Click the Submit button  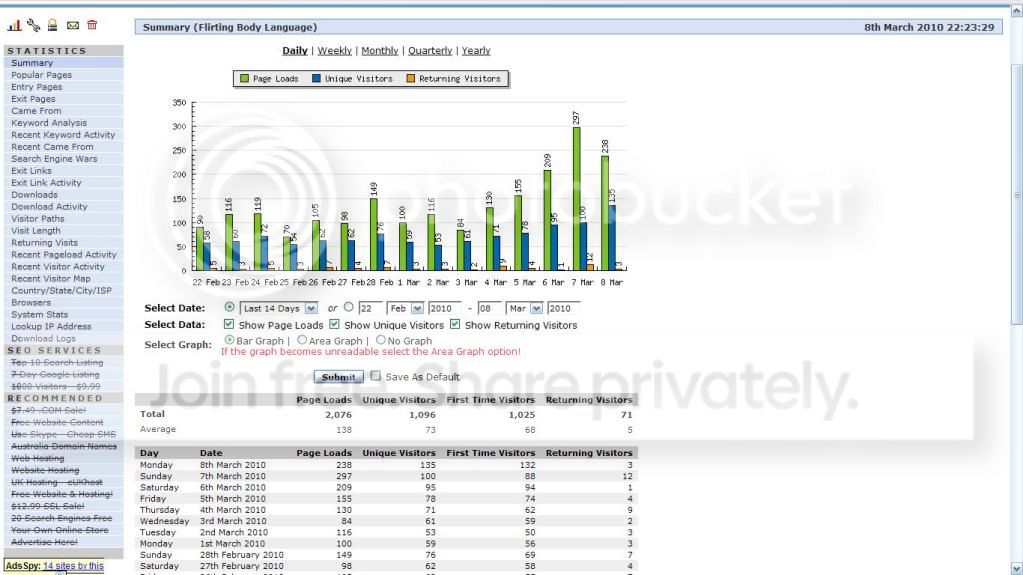339,377
